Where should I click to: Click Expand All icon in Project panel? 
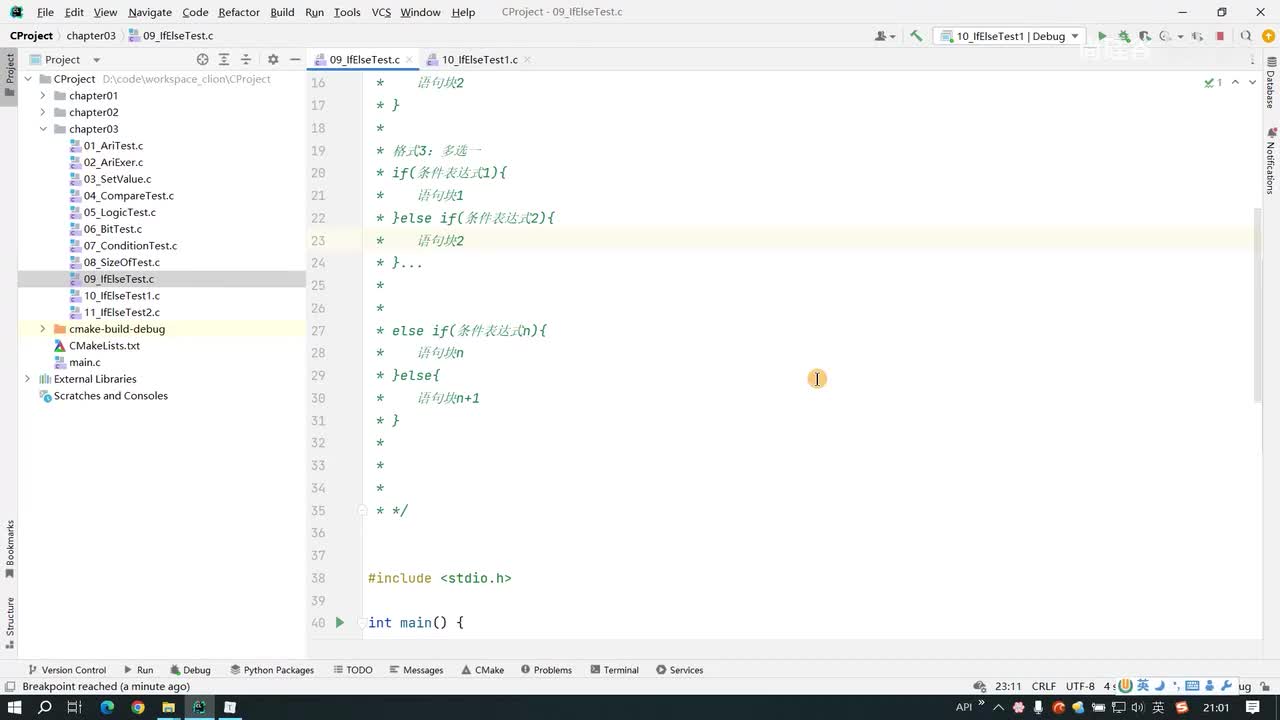[224, 59]
